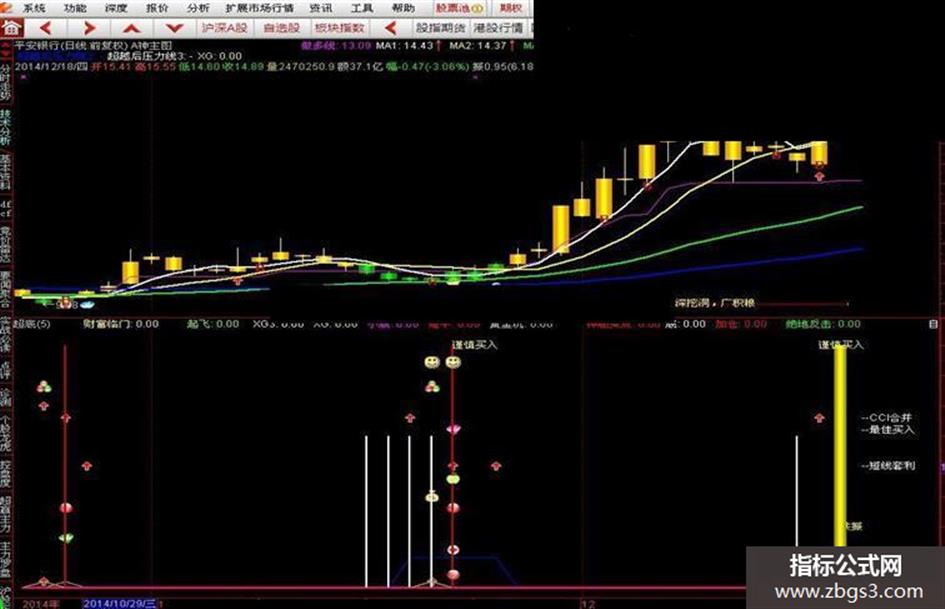
Task: Open the 扩展市场行情 menu
Action: 259,8
